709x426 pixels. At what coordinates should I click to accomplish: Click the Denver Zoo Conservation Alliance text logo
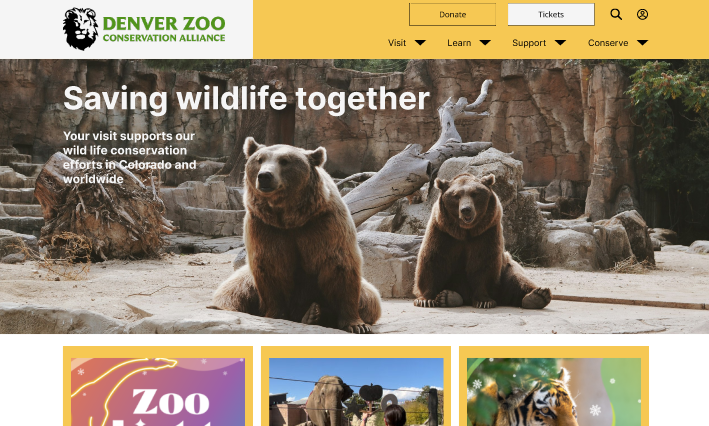[x=164, y=29]
